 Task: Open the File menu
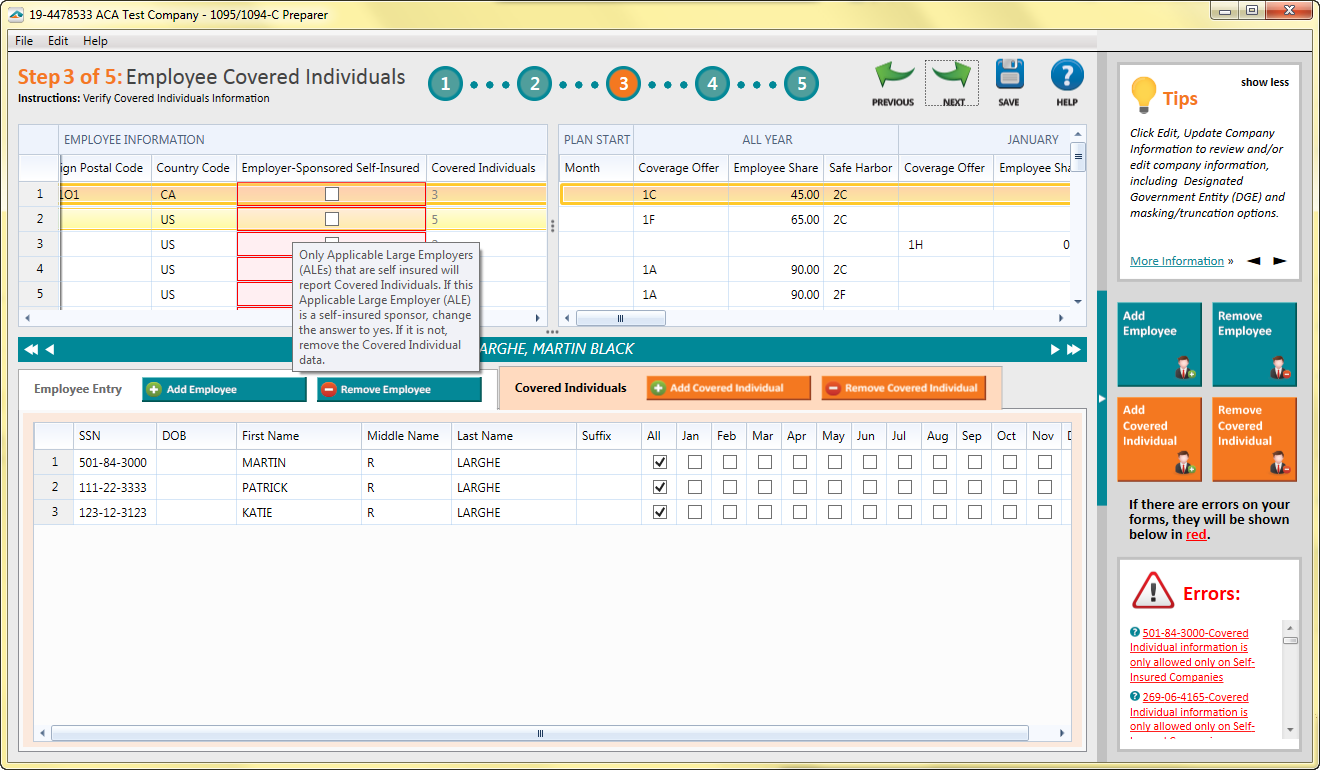[x=24, y=41]
